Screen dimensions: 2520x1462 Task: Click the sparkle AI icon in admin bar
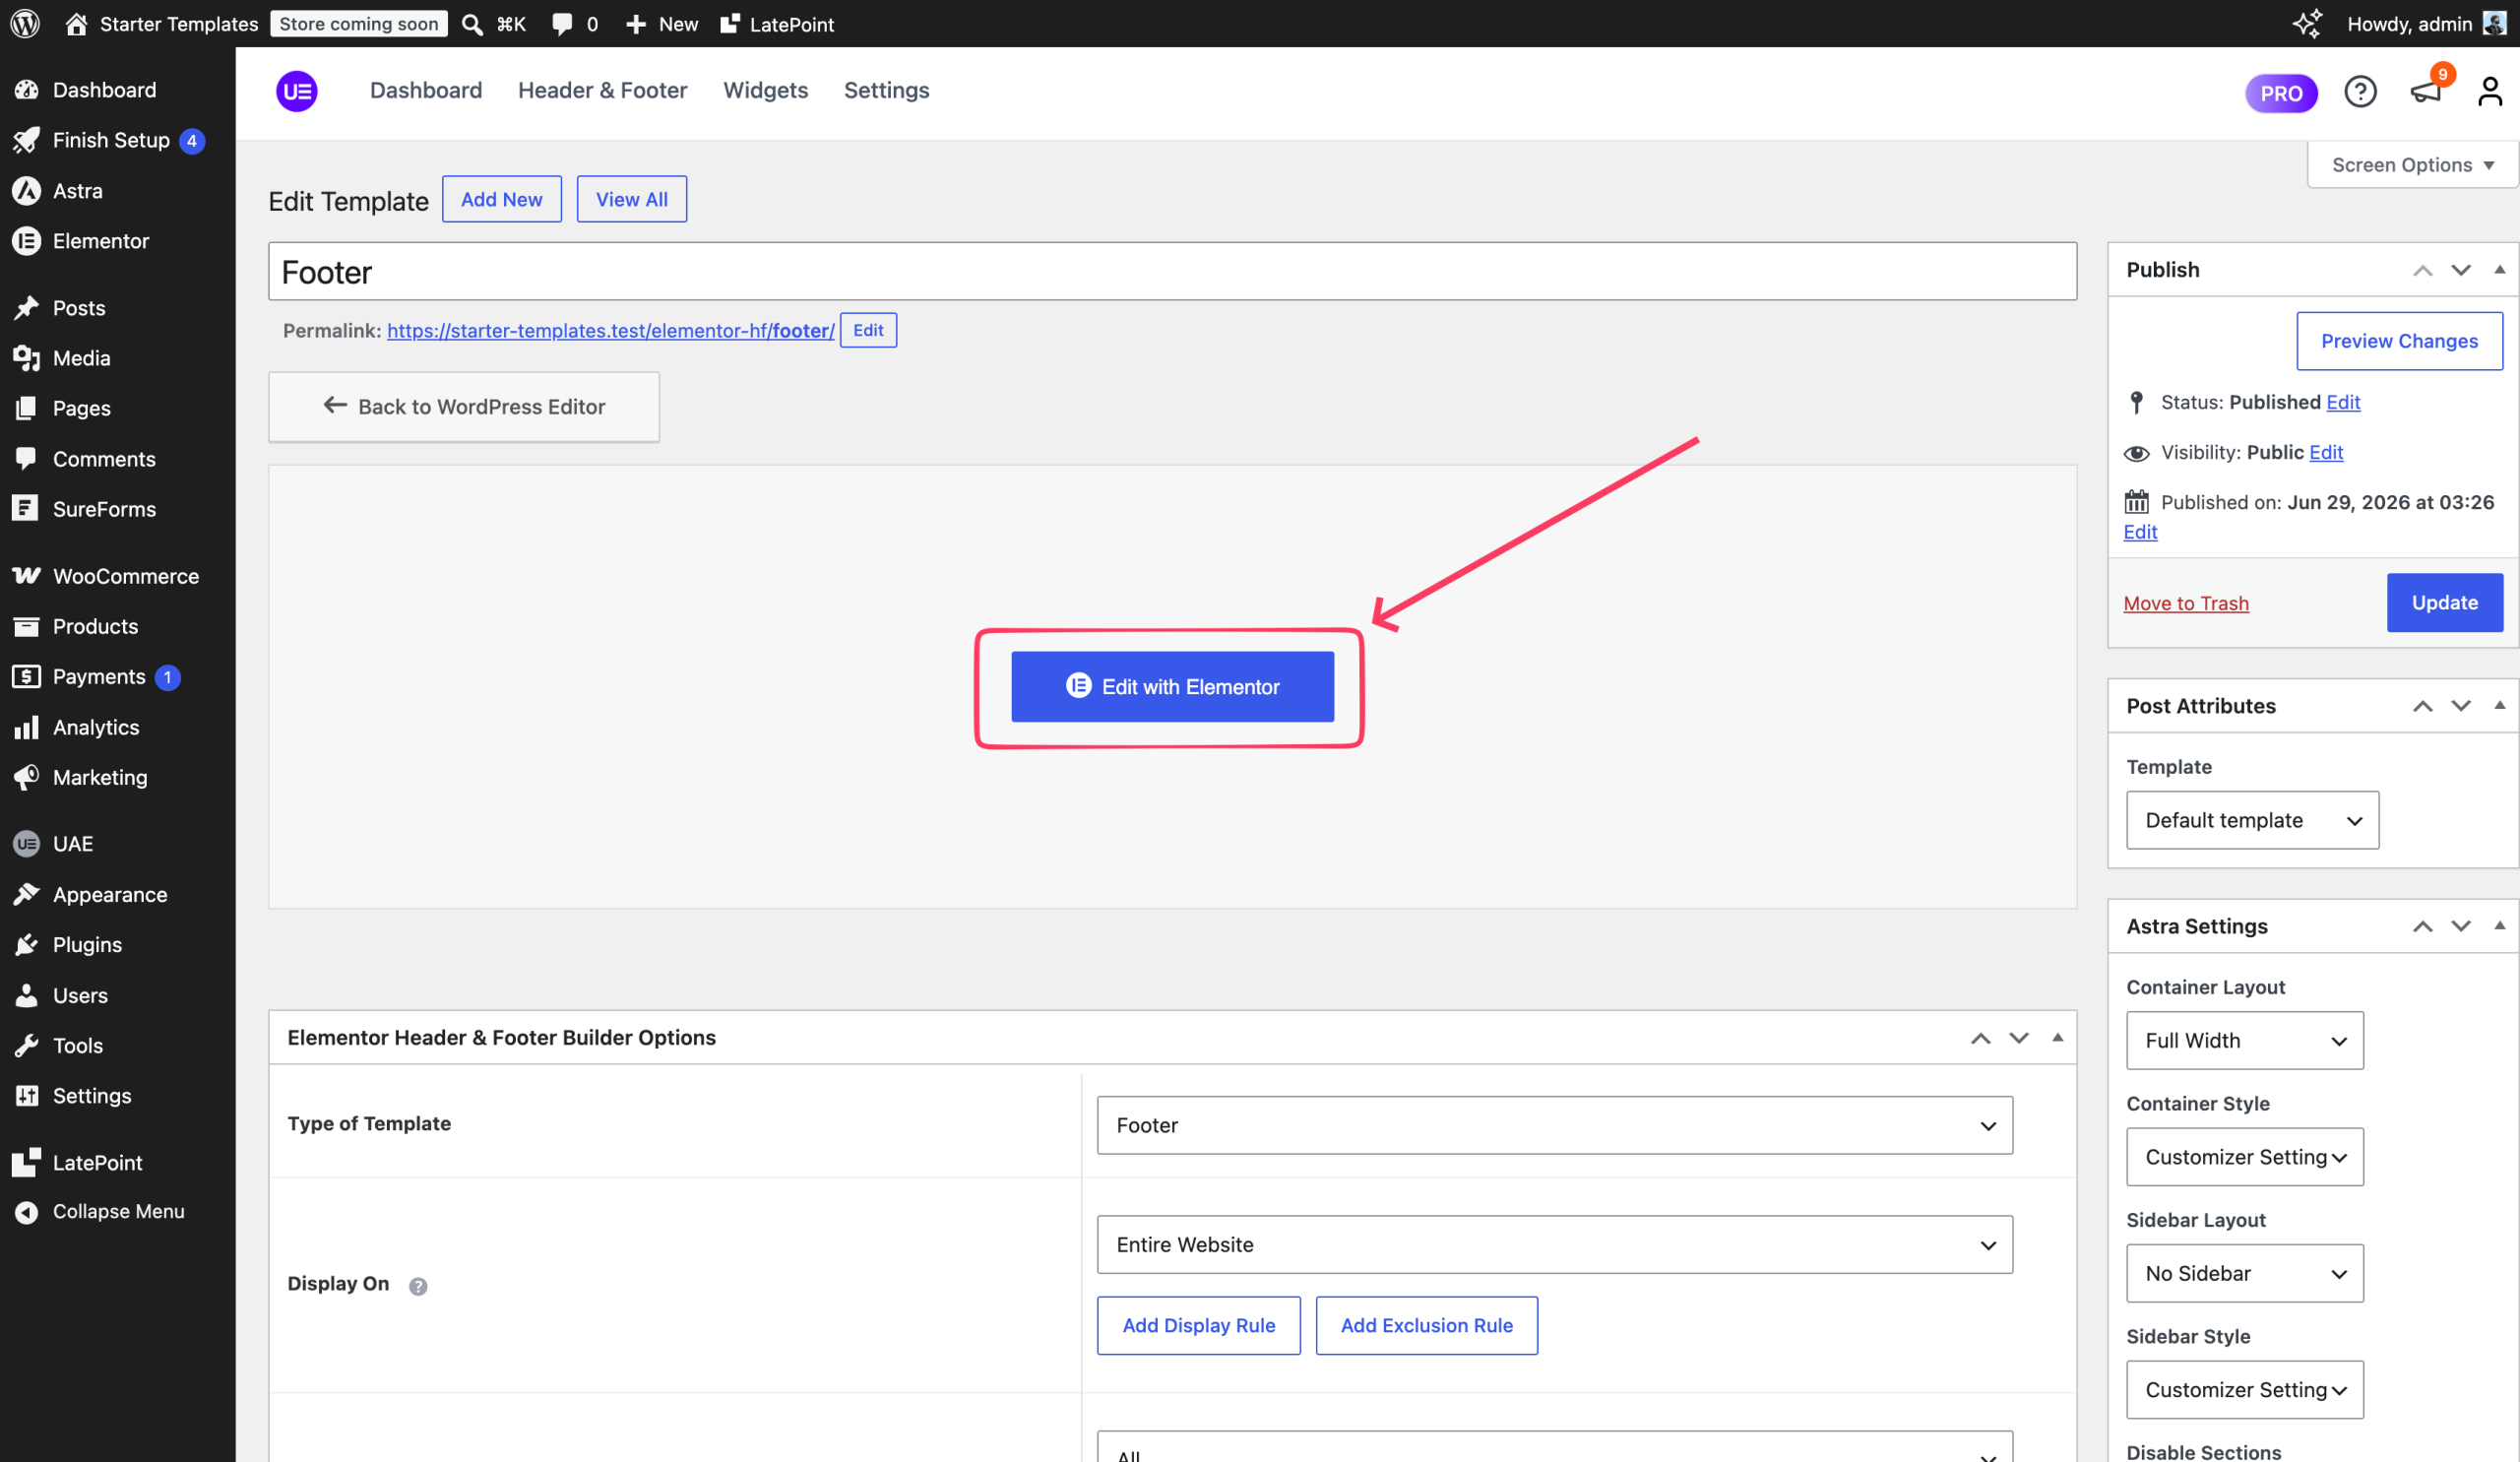pos(2307,24)
